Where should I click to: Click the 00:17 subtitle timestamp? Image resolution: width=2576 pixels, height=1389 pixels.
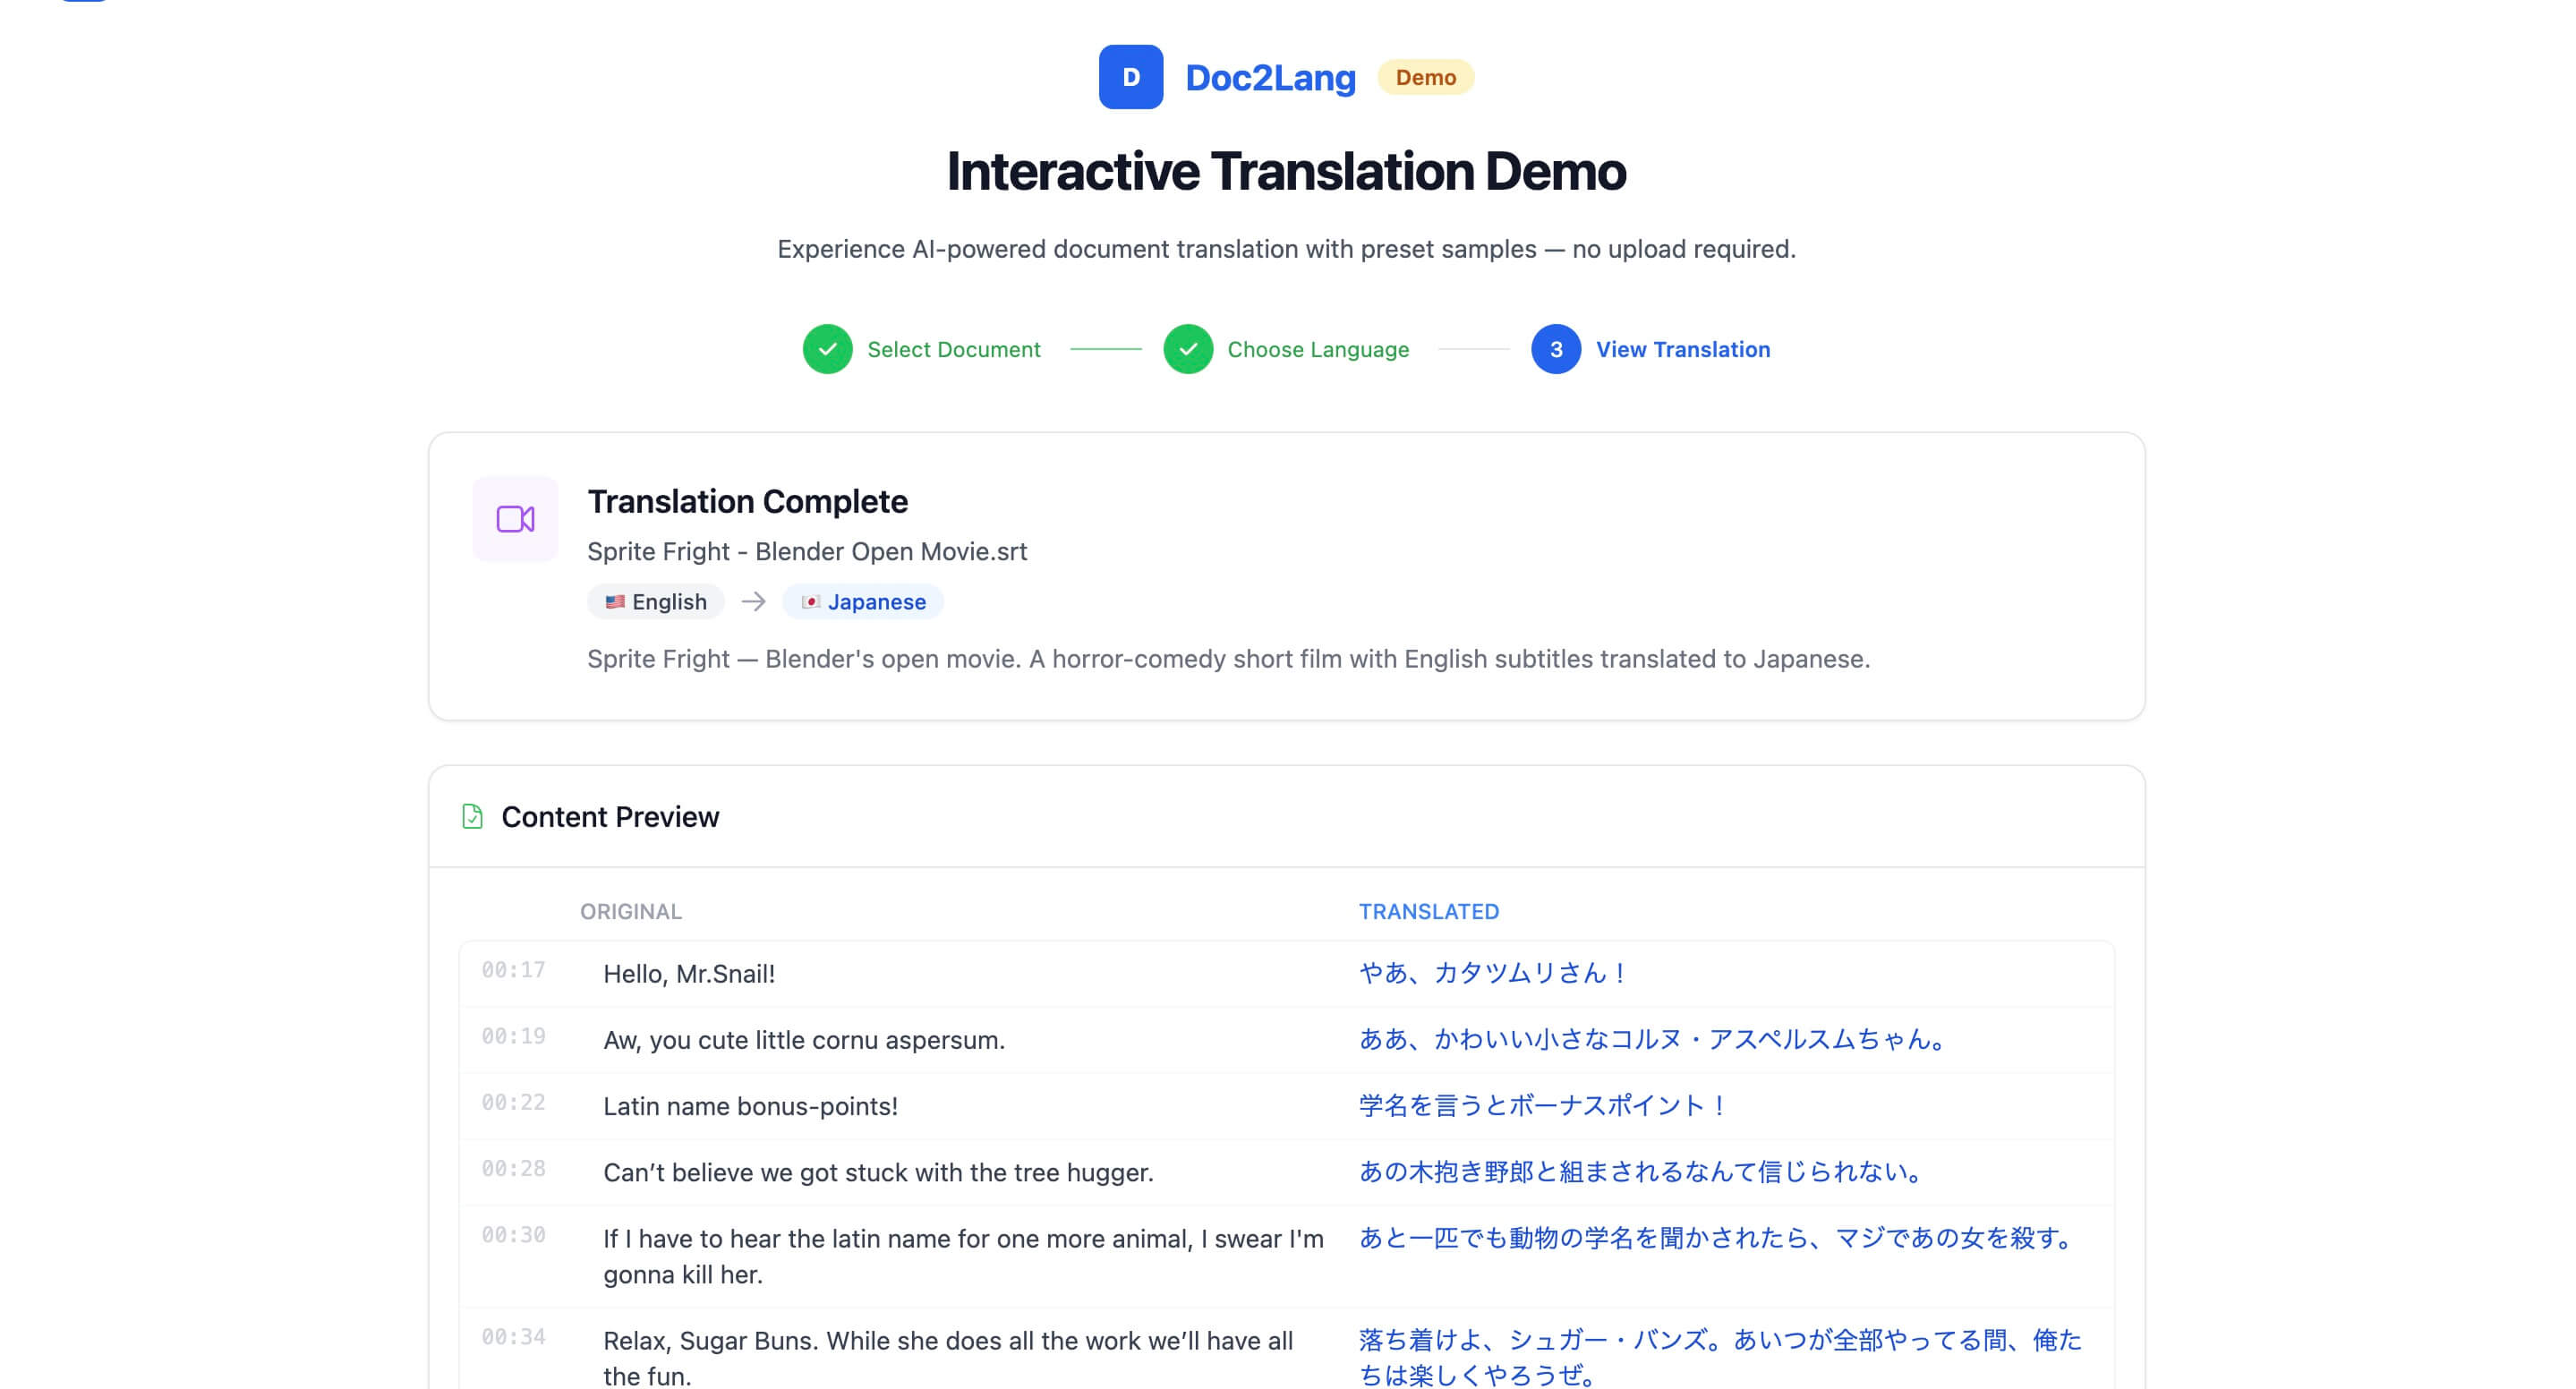click(x=514, y=970)
